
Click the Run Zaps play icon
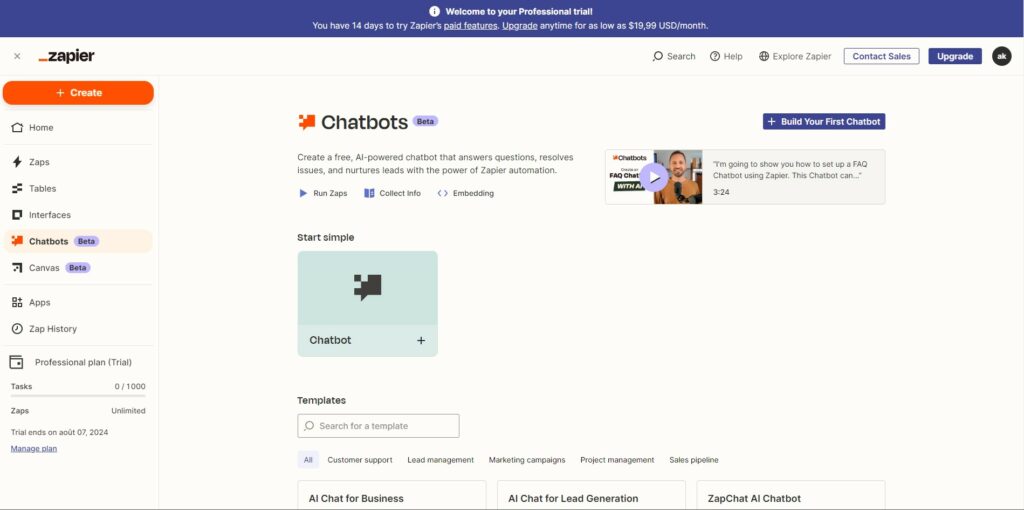point(303,193)
